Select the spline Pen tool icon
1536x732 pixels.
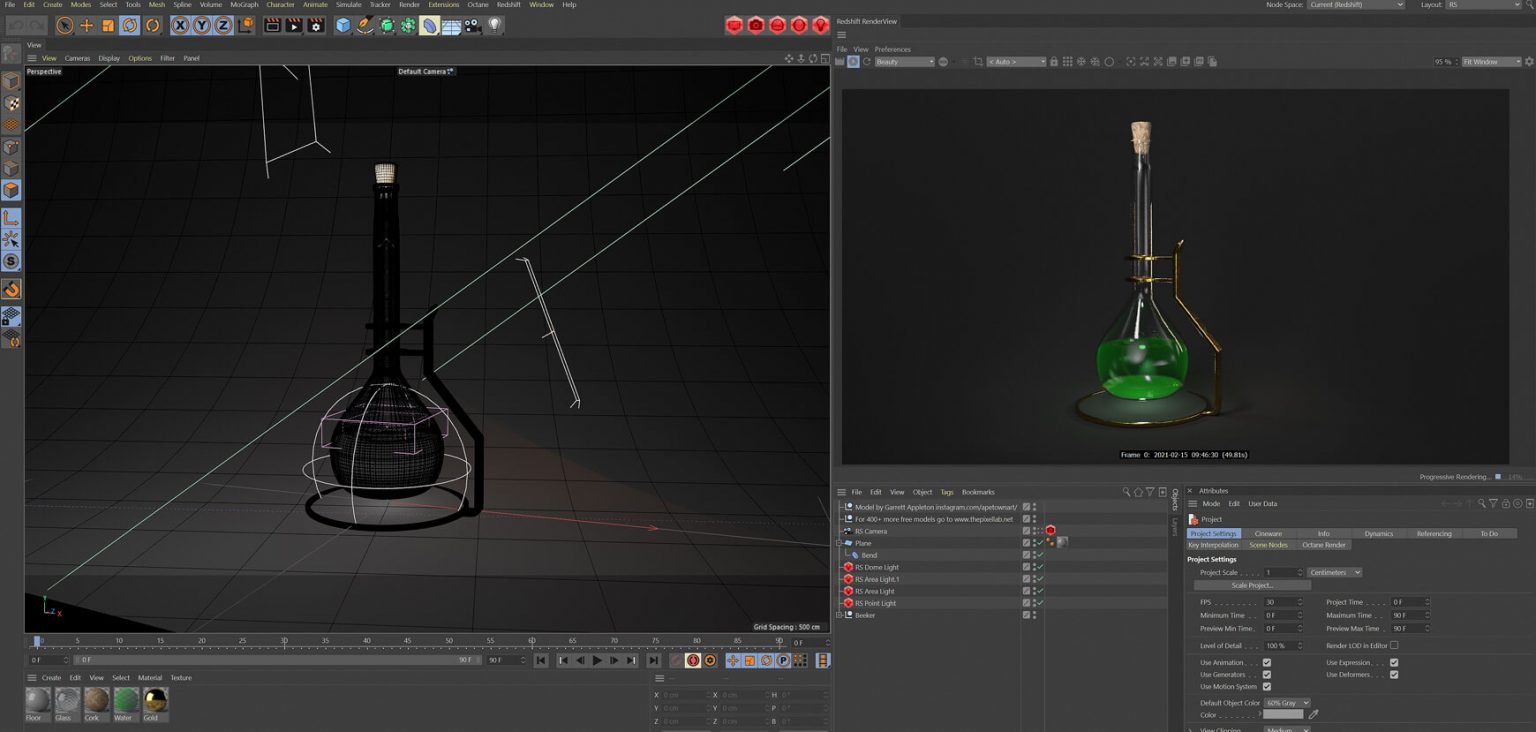[x=365, y=27]
